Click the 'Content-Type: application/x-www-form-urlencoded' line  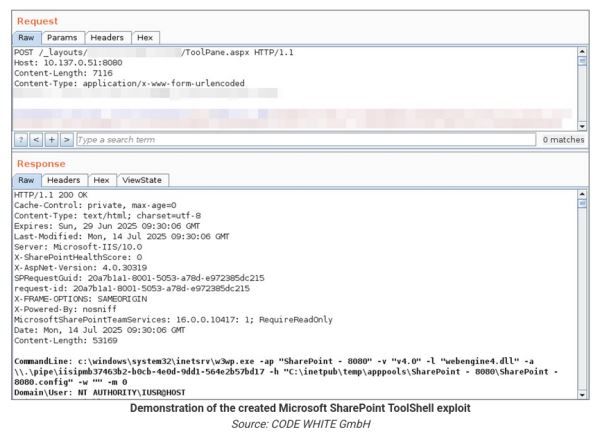[x=129, y=83]
